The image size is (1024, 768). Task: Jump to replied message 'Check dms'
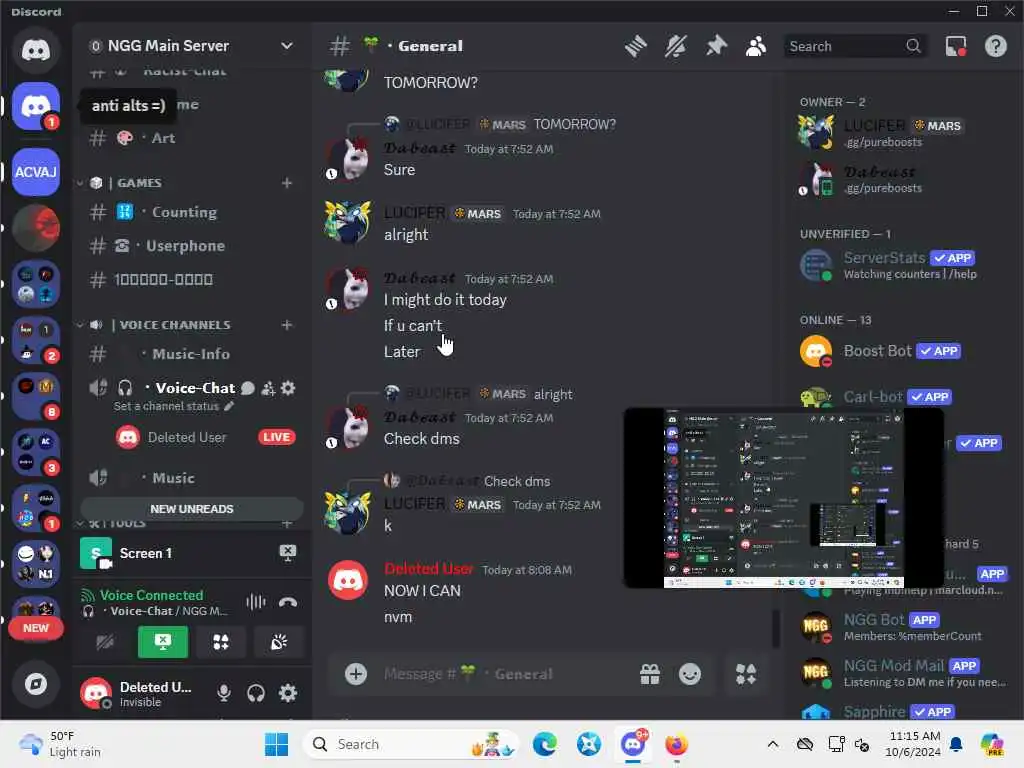click(x=517, y=481)
